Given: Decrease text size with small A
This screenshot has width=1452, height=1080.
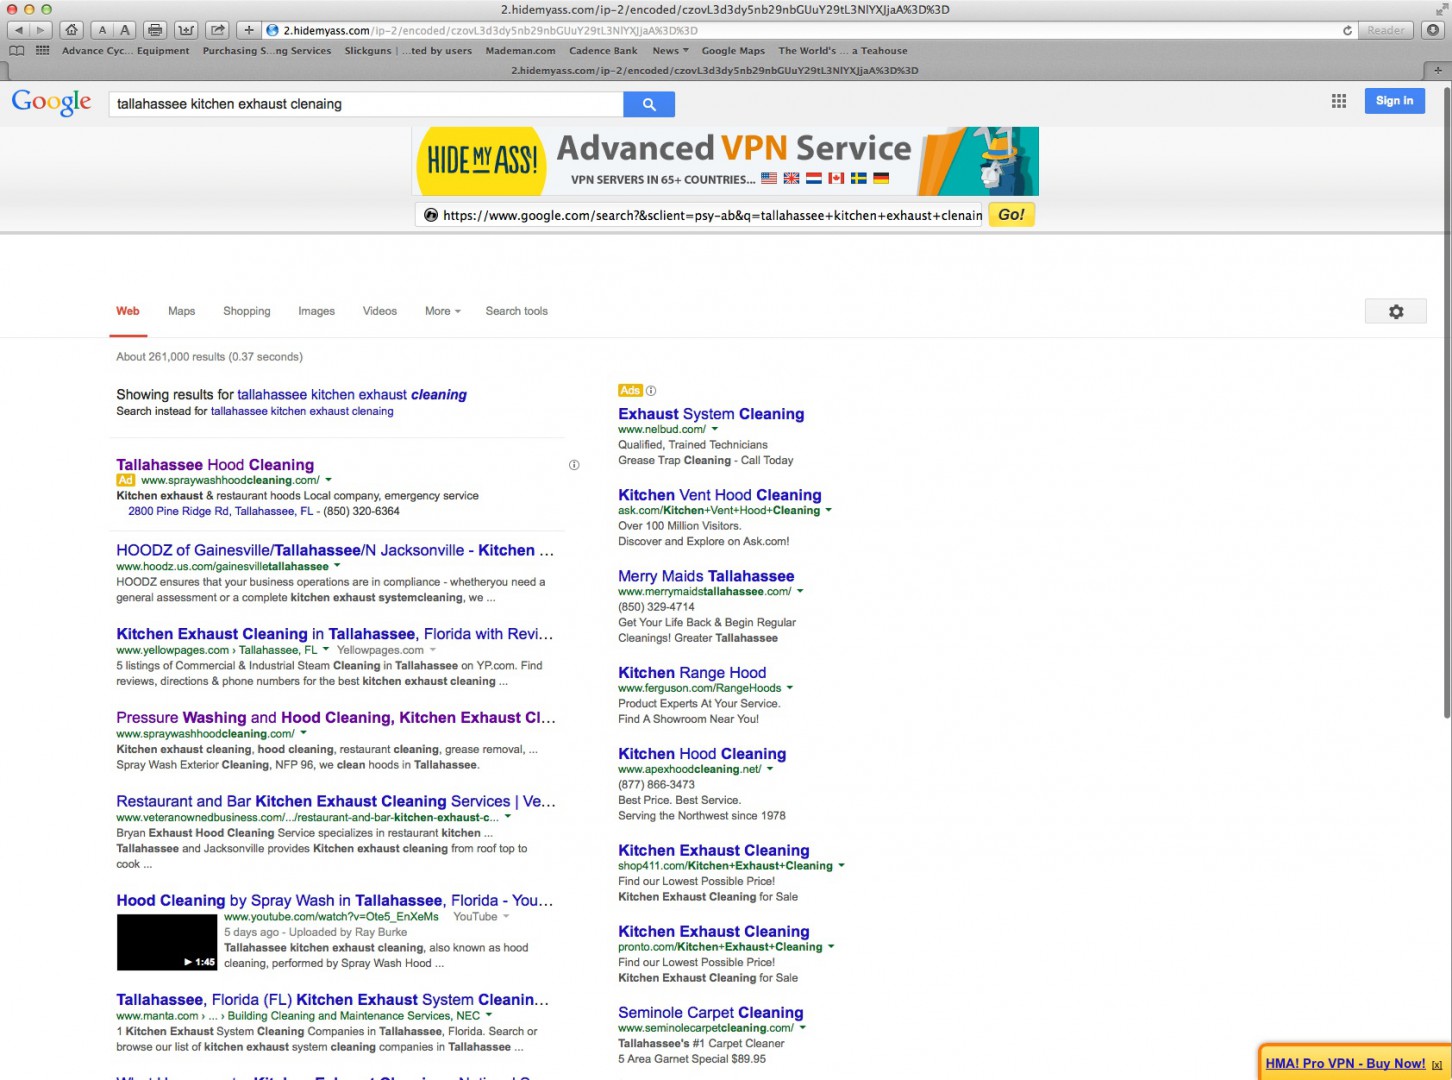Looking at the screenshot, I should pyautogui.click(x=102, y=30).
